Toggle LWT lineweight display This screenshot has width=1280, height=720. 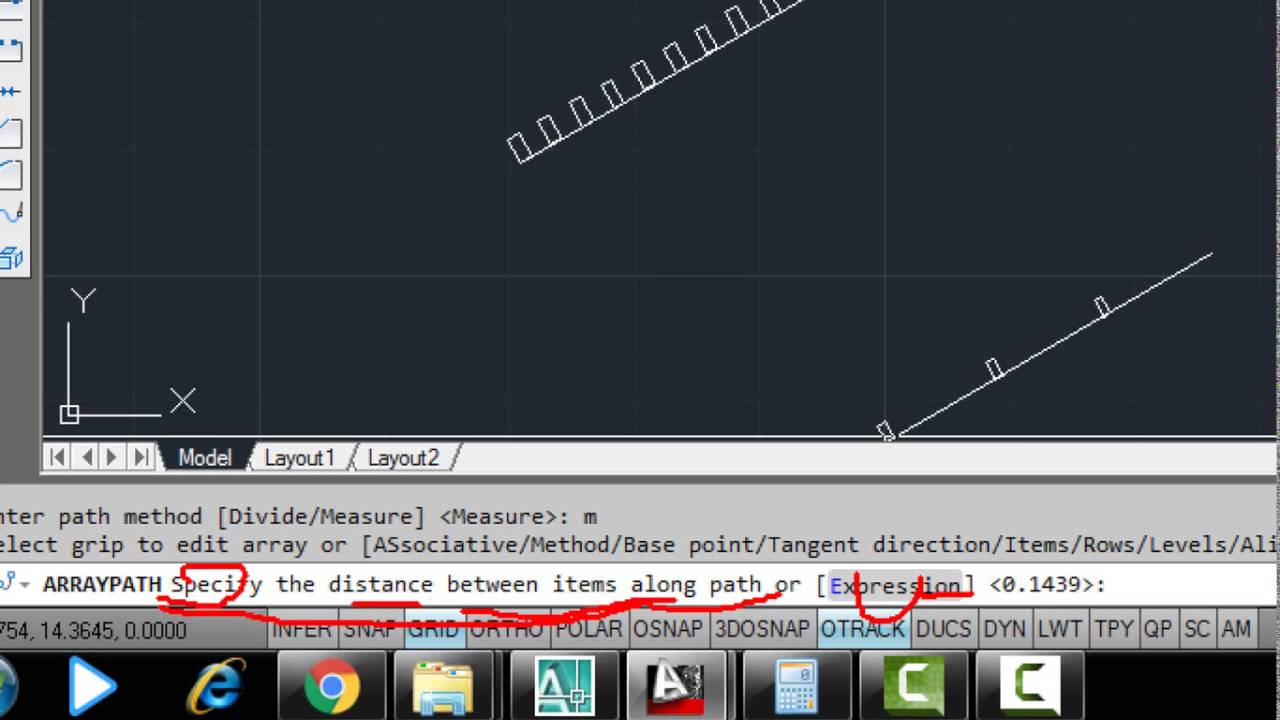[x=1060, y=630]
